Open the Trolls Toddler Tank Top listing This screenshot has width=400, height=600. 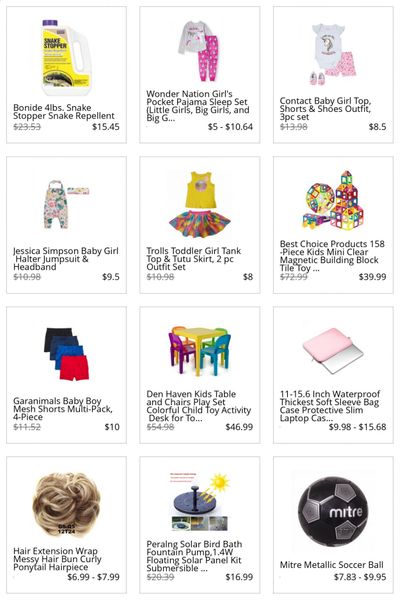coord(194,259)
